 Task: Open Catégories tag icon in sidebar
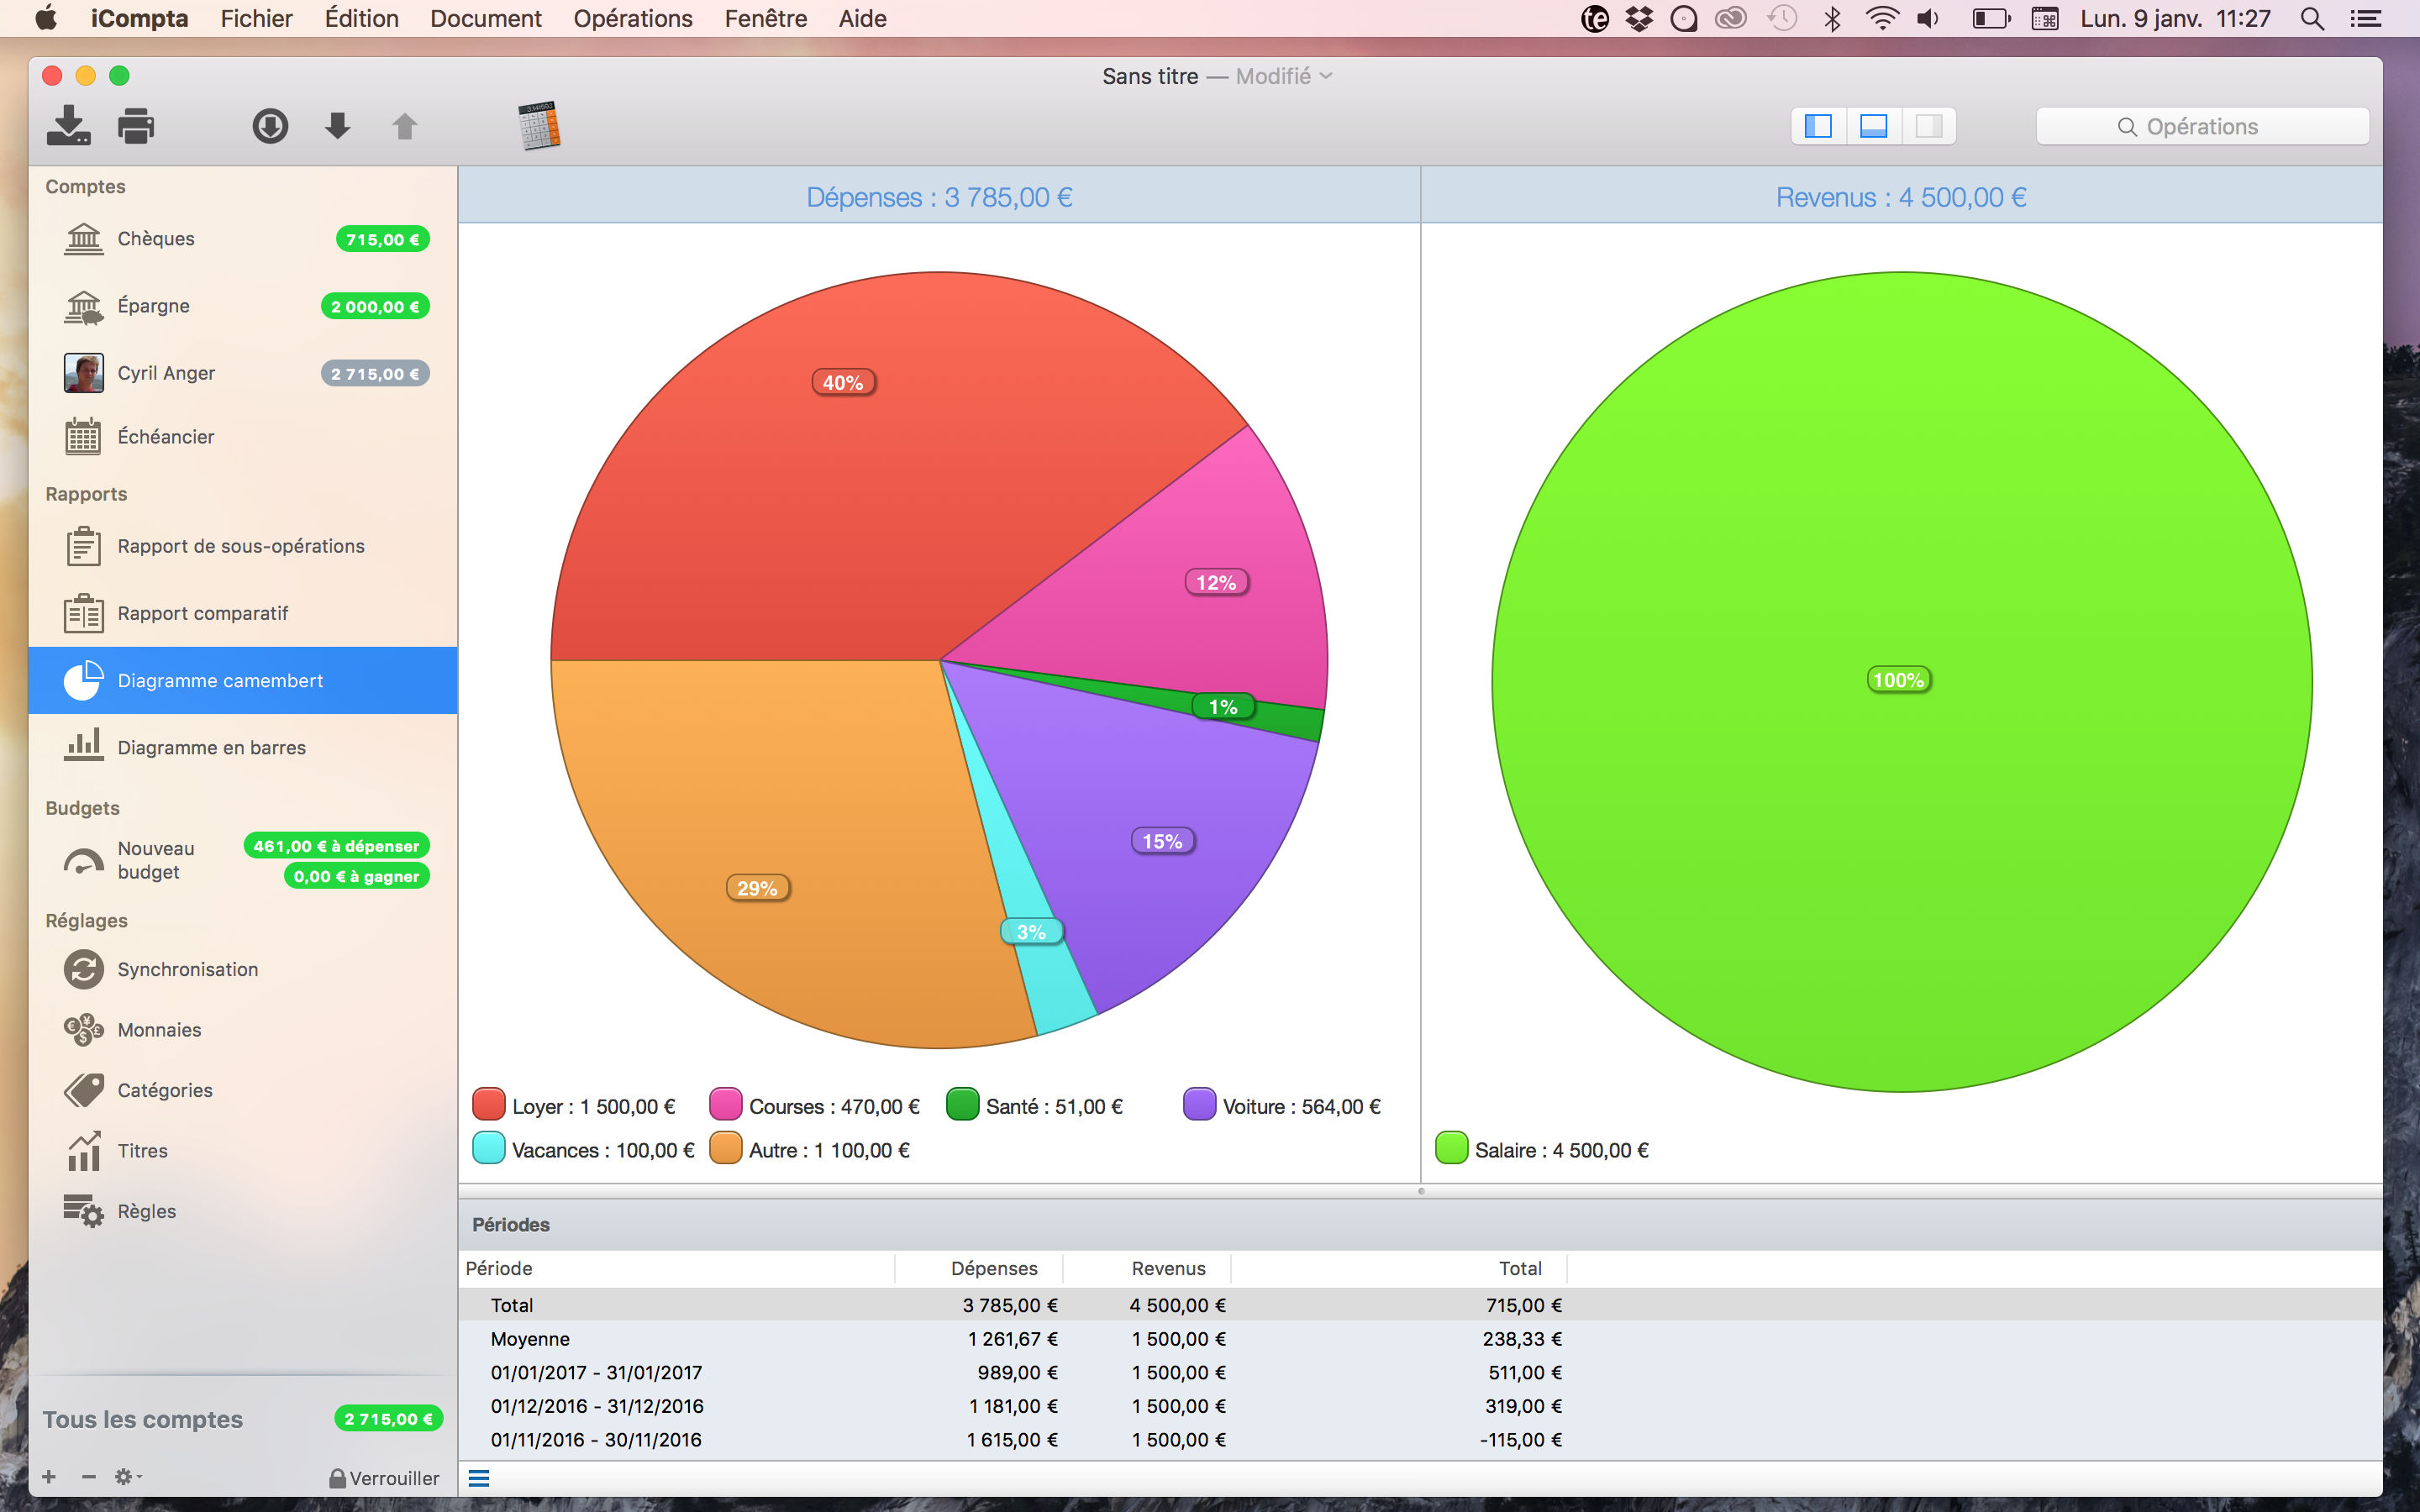[x=84, y=1090]
